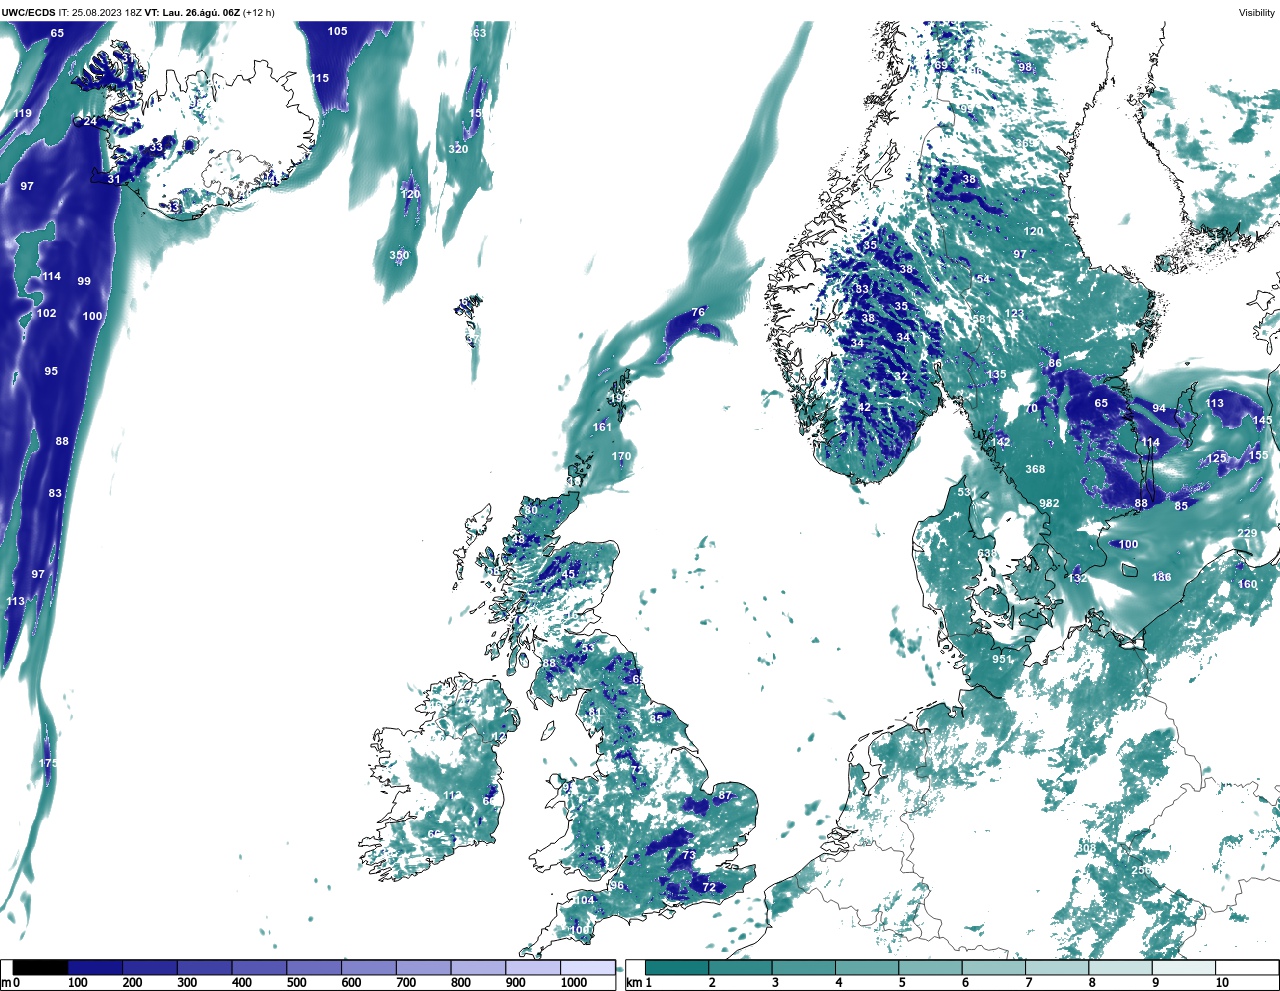This screenshot has width=1280, height=991.
Task: Select the '24' value on Iceland's west coast
Action: coord(90,121)
